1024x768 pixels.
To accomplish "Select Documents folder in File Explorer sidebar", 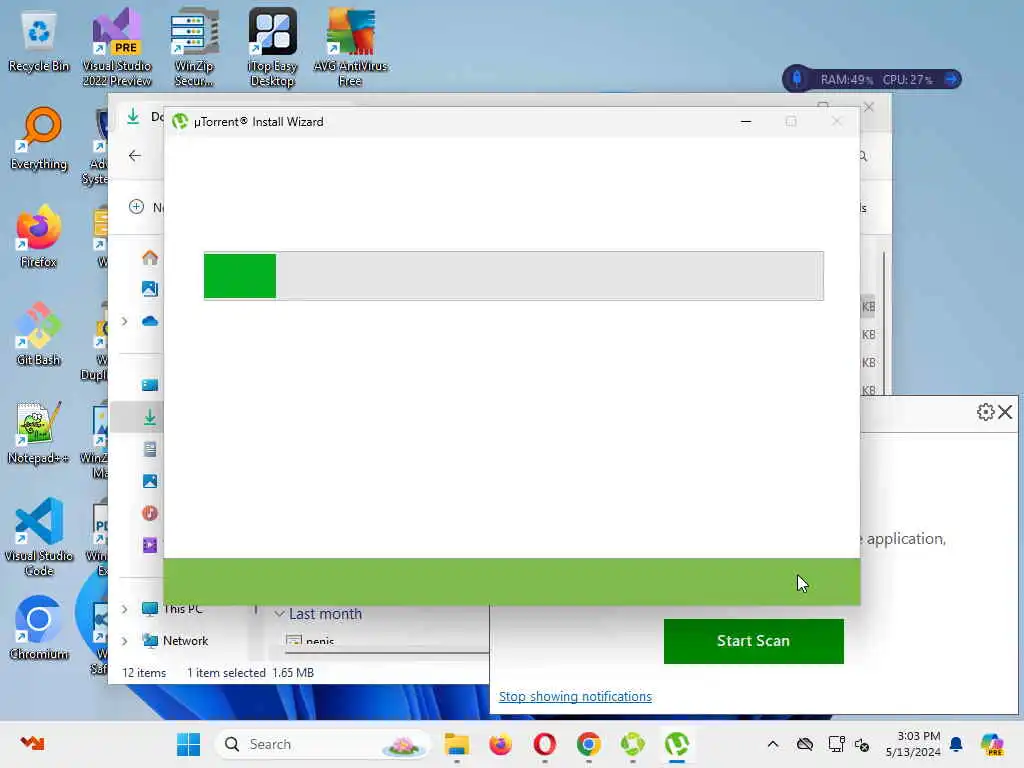I will [x=150, y=449].
